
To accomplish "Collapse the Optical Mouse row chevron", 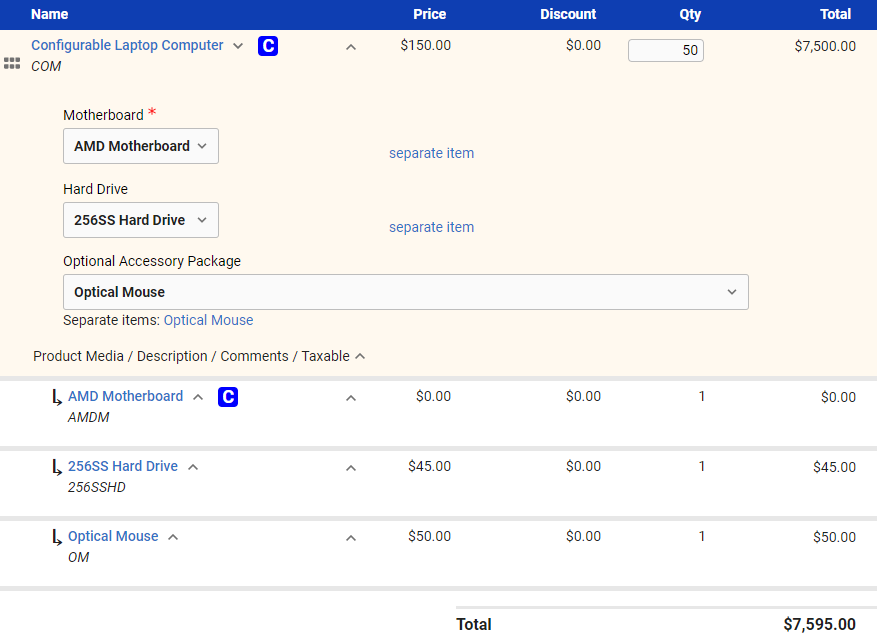I will (351, 537).
